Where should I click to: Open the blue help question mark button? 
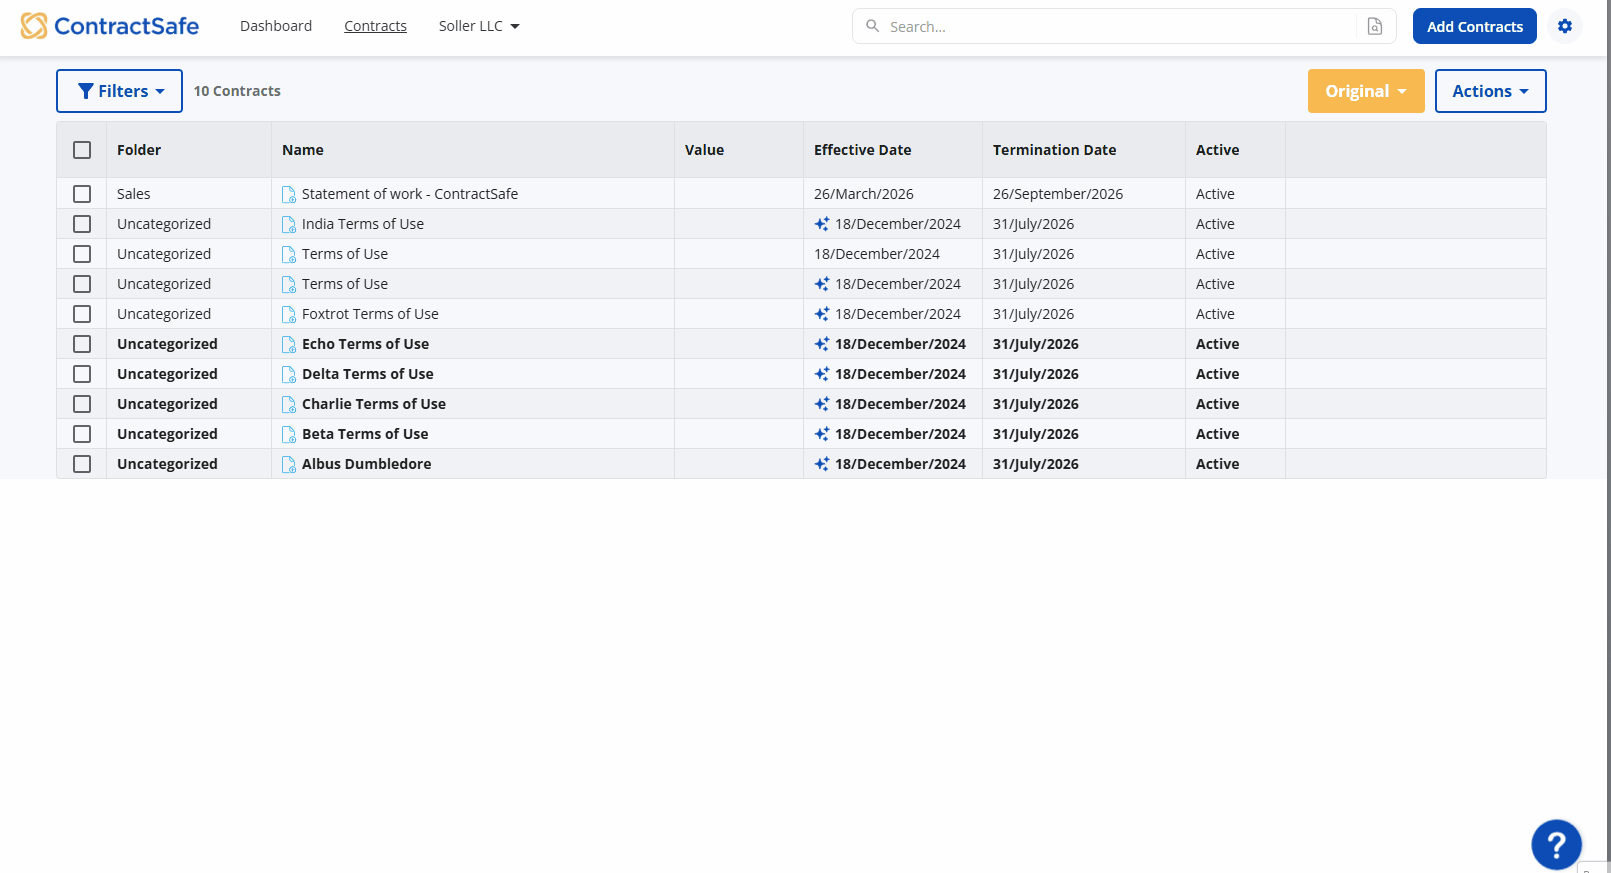pyautogui.click(x=1556, y=845)
